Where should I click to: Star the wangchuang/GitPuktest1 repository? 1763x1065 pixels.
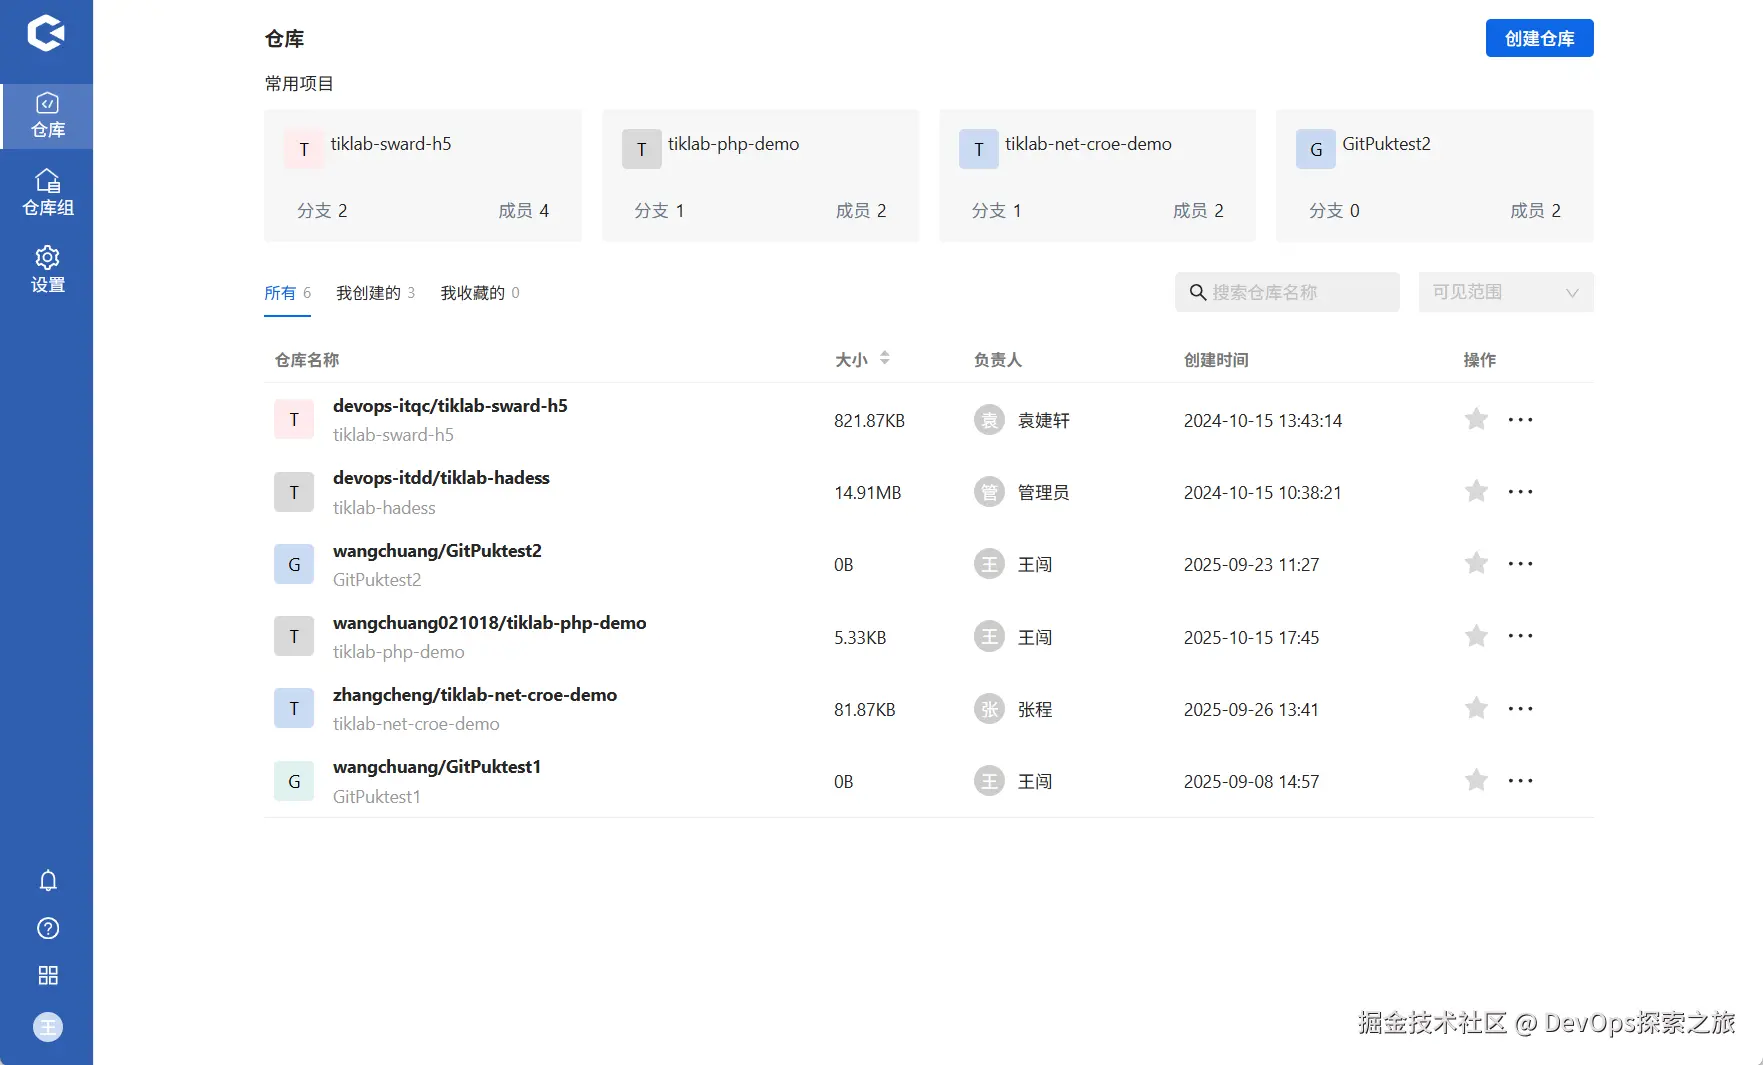pos(1476,780)
